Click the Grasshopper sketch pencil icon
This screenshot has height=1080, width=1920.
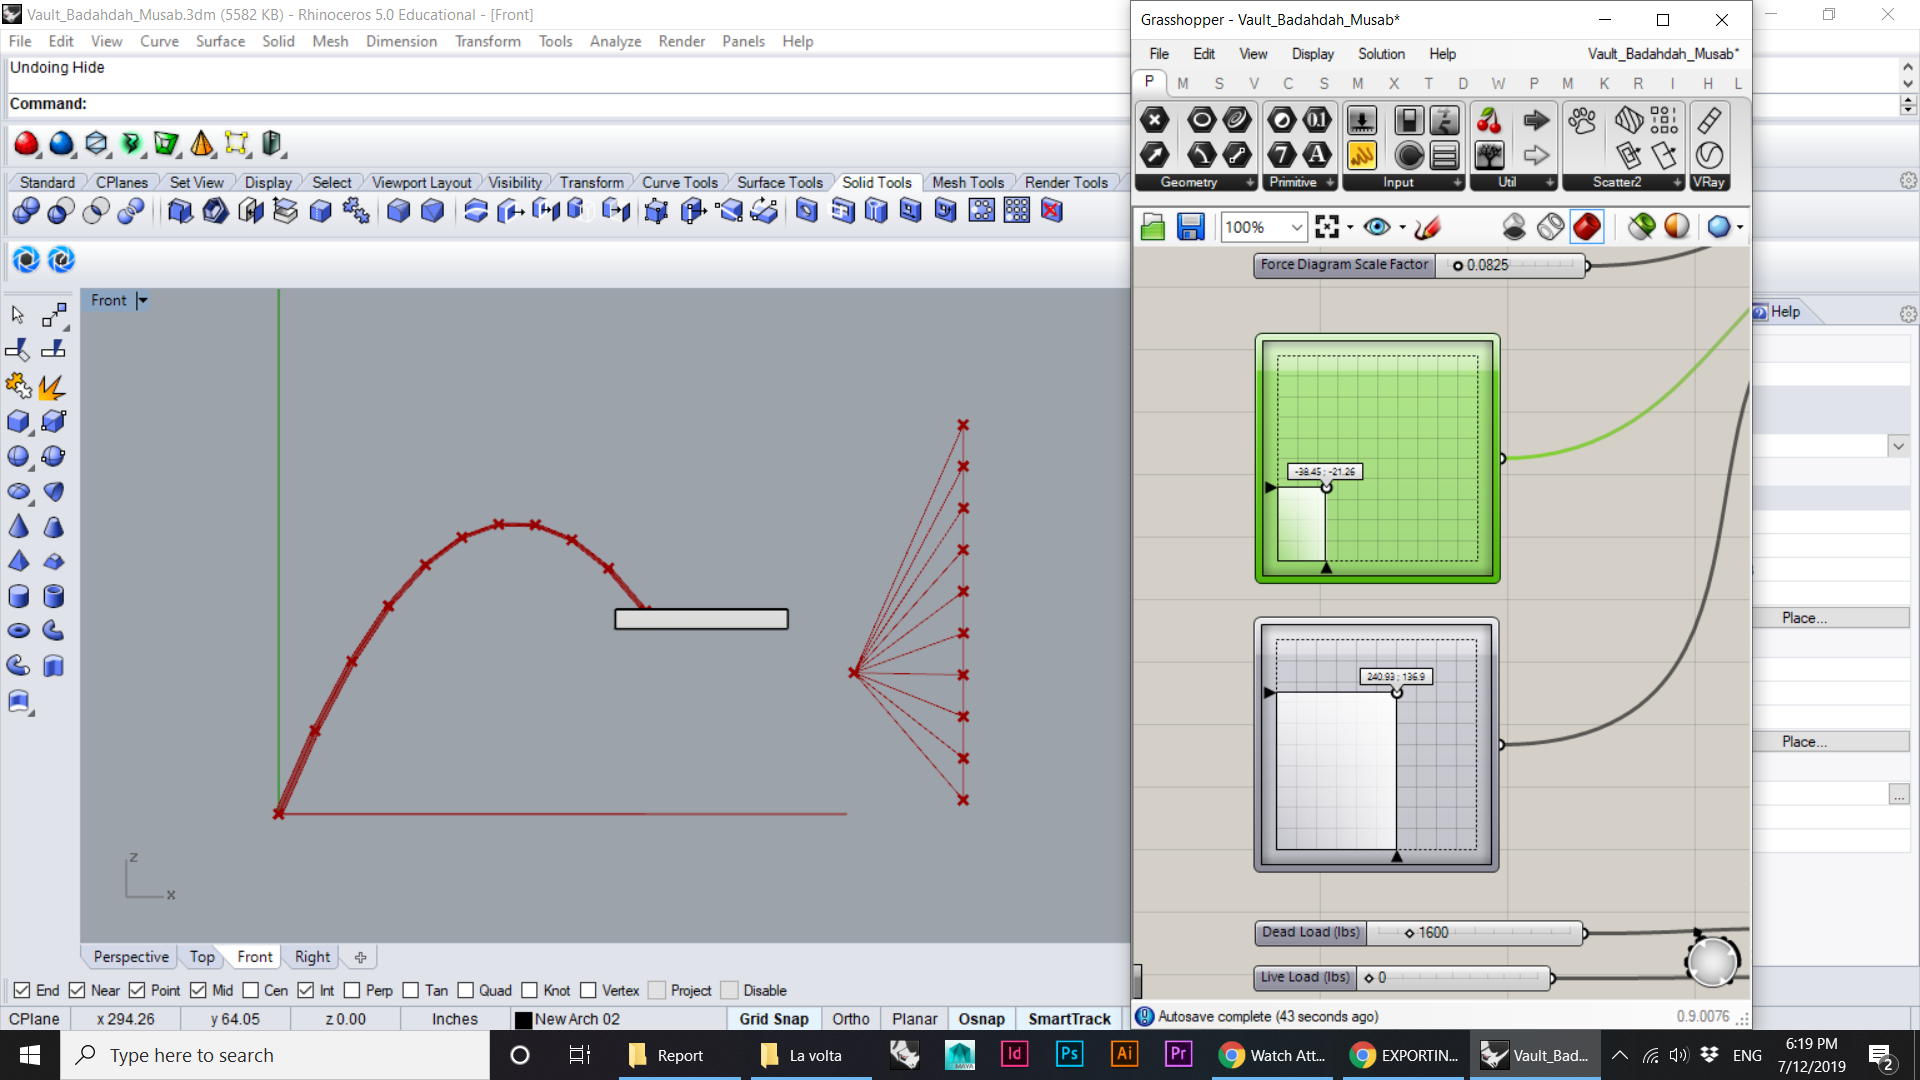click(1428, 227)
